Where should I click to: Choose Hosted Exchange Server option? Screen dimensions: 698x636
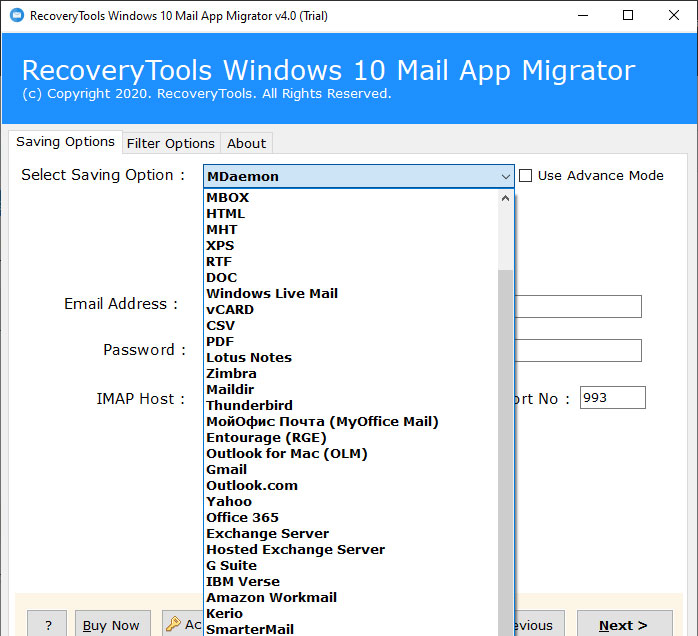pyautogui.click(x=351, y=550)
